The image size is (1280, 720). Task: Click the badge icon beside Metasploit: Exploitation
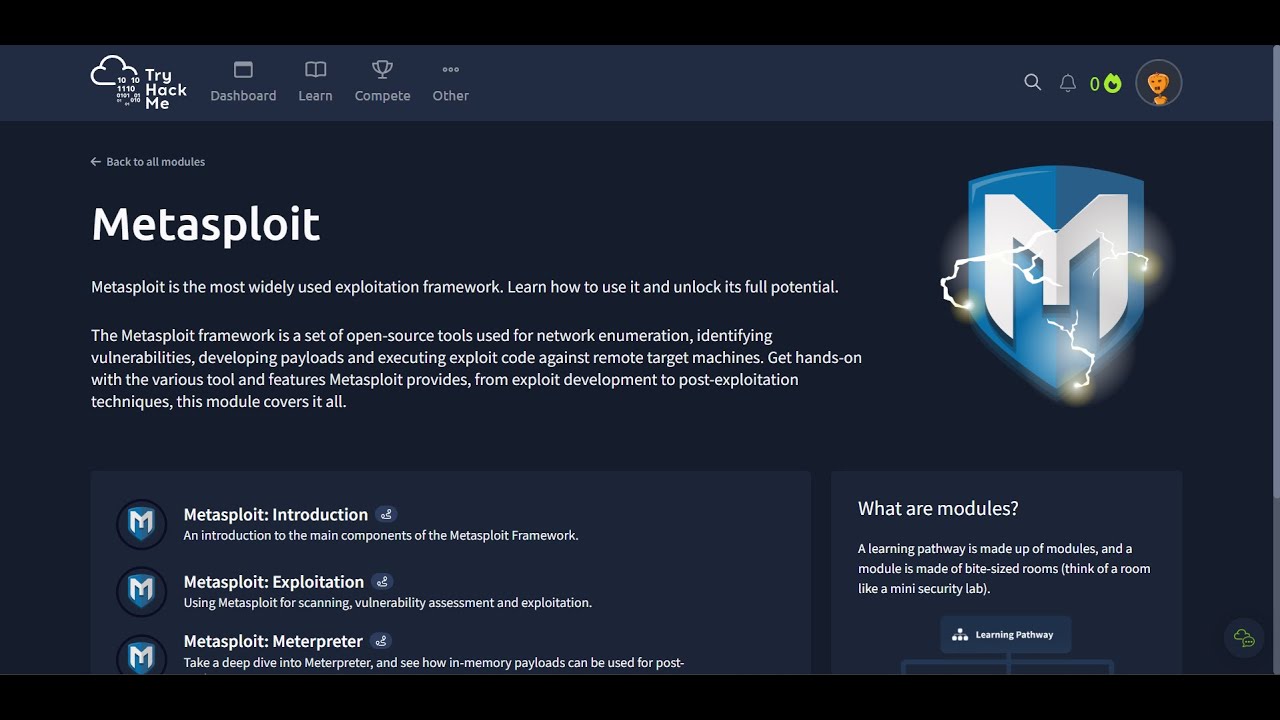tap(382, 581)
